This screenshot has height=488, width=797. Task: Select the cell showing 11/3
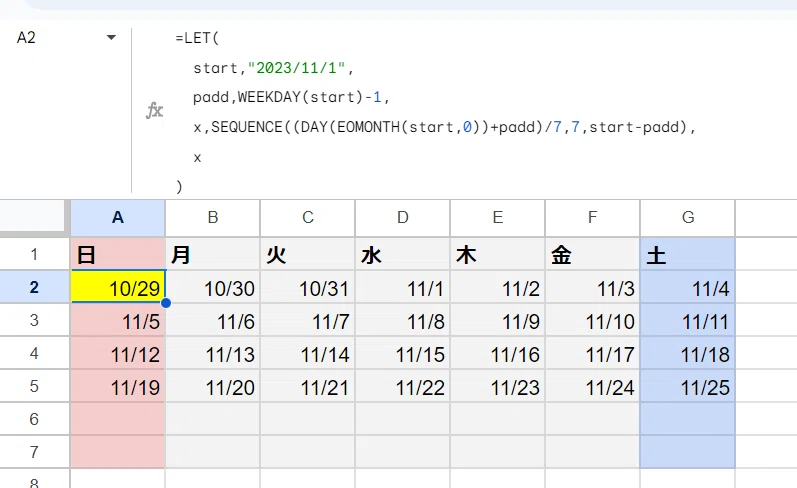pyautogui.click(x=593, y=287)
